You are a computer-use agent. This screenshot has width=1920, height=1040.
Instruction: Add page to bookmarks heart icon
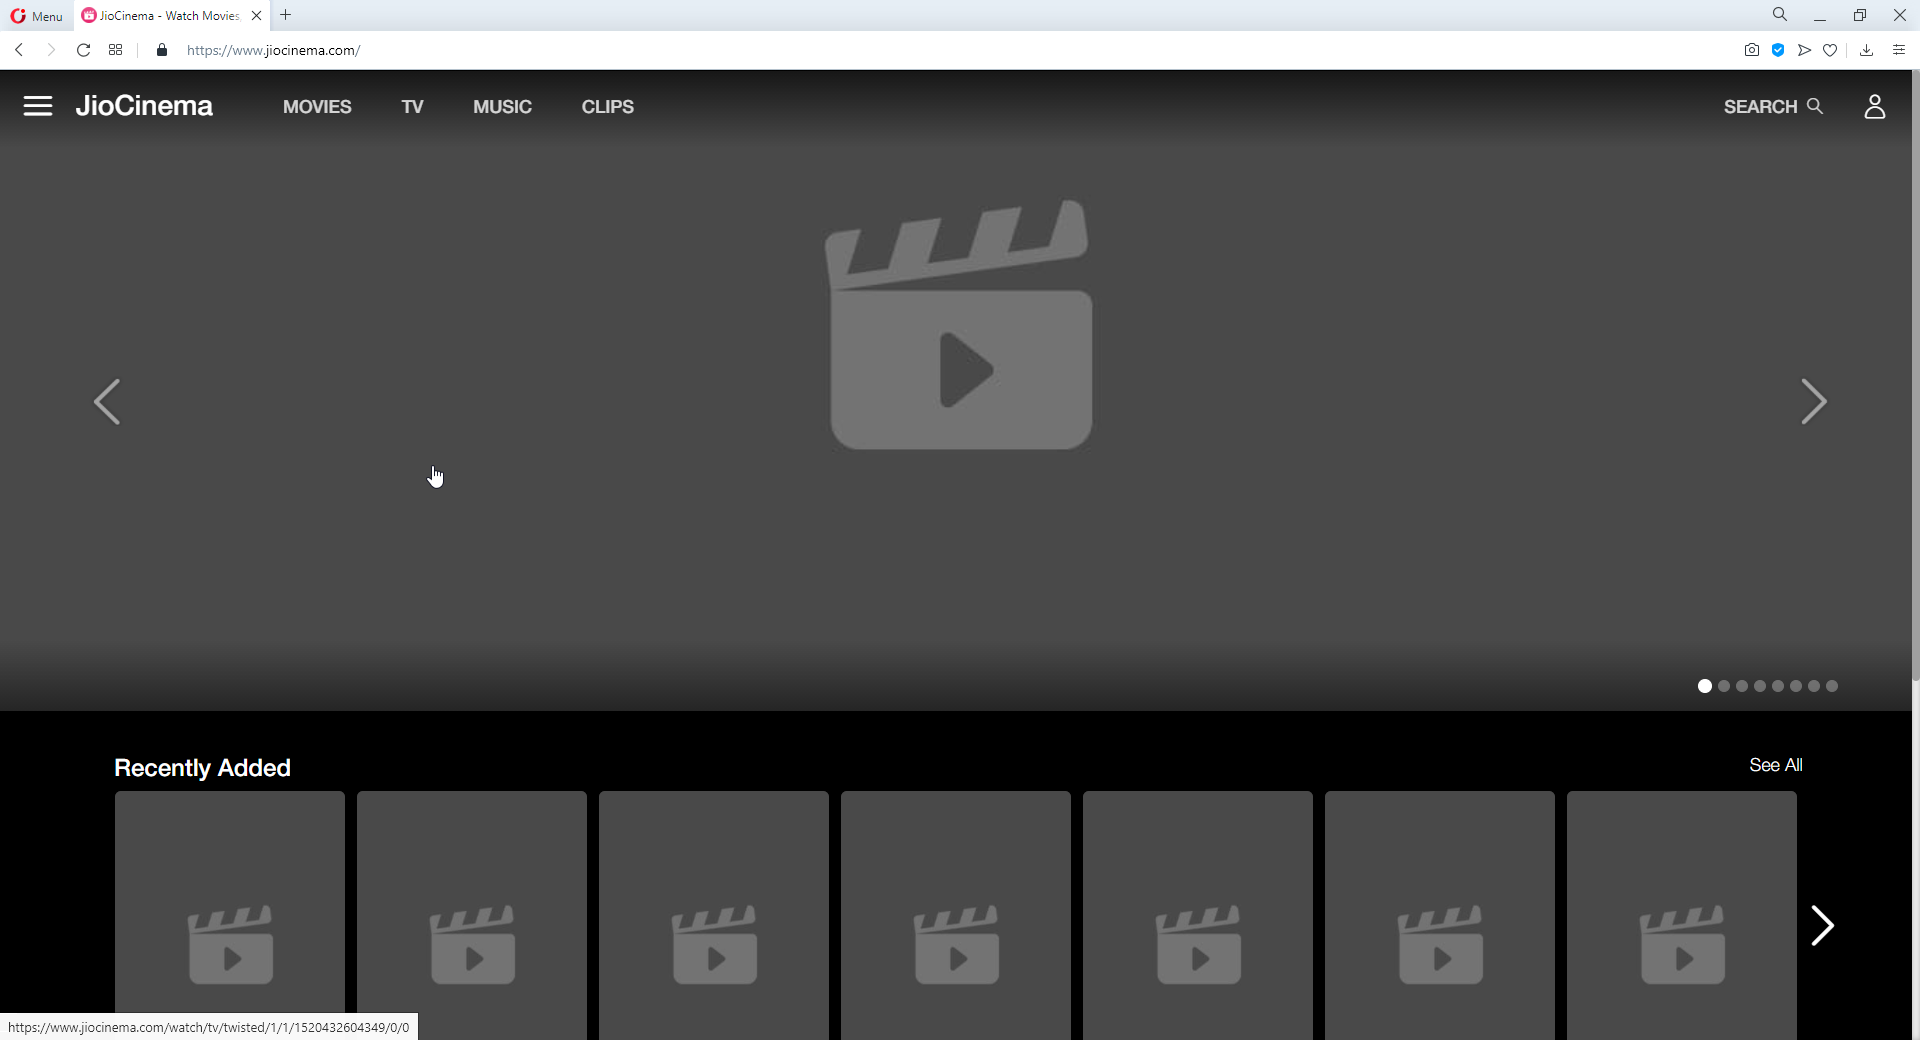(x=1830, y=50)
